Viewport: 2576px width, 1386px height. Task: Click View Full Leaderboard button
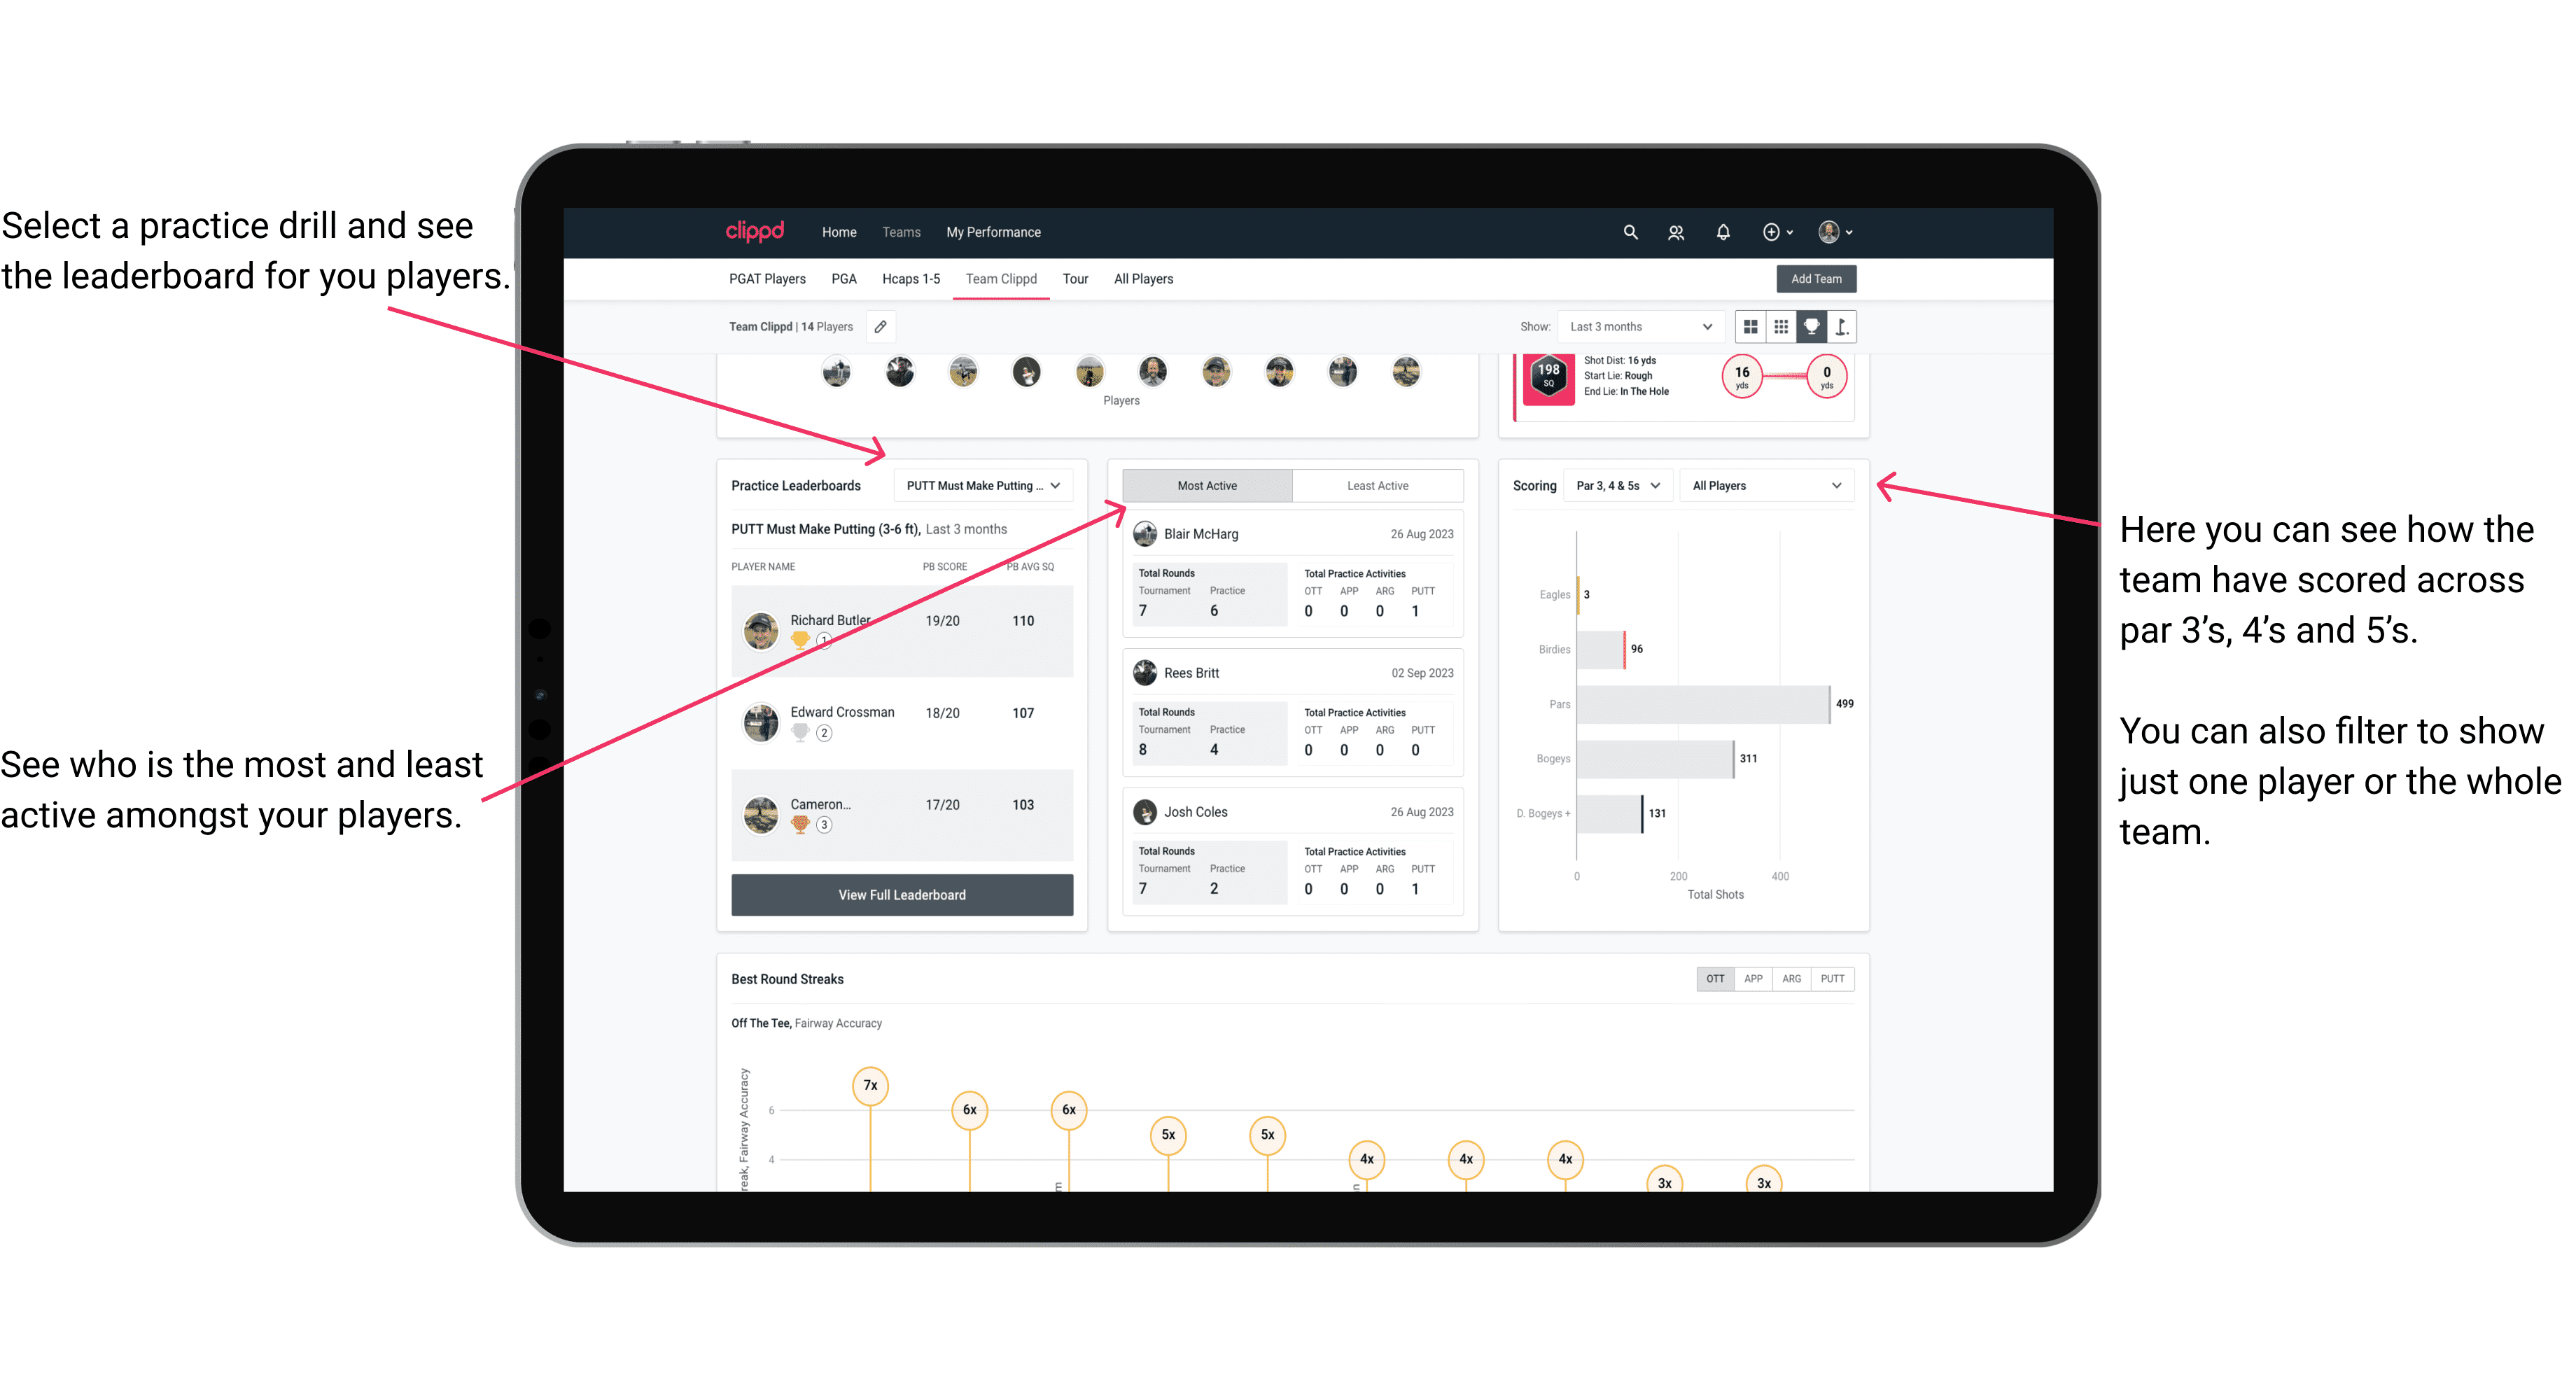pyautogui.click(x=901, y=896)
